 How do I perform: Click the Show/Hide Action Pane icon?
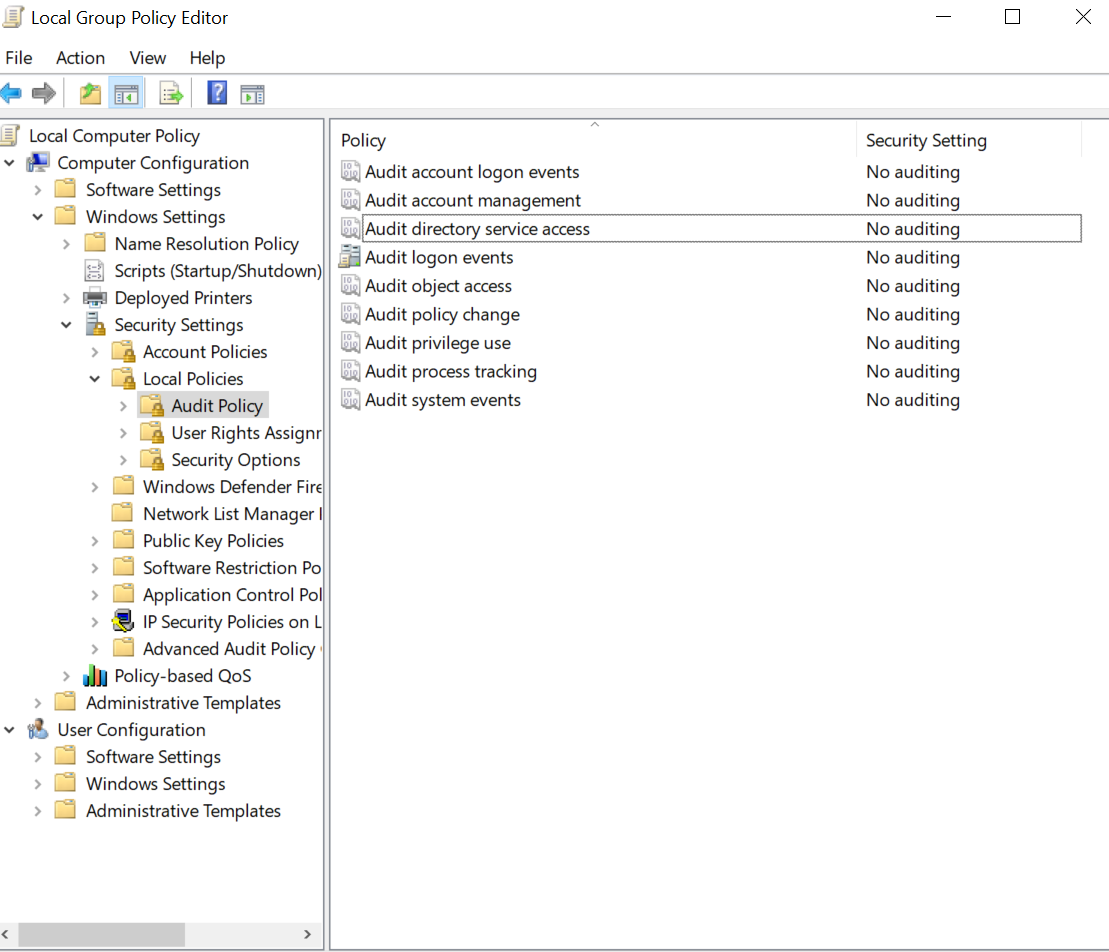[x=252, y=93]
